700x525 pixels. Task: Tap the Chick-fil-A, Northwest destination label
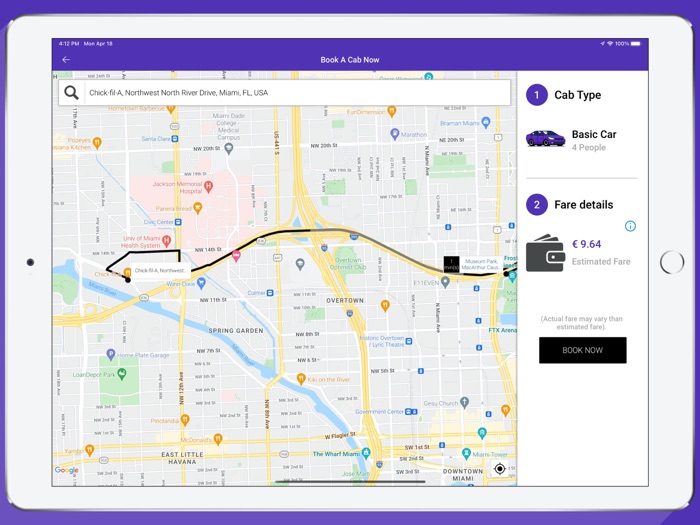tap(160, 270)
